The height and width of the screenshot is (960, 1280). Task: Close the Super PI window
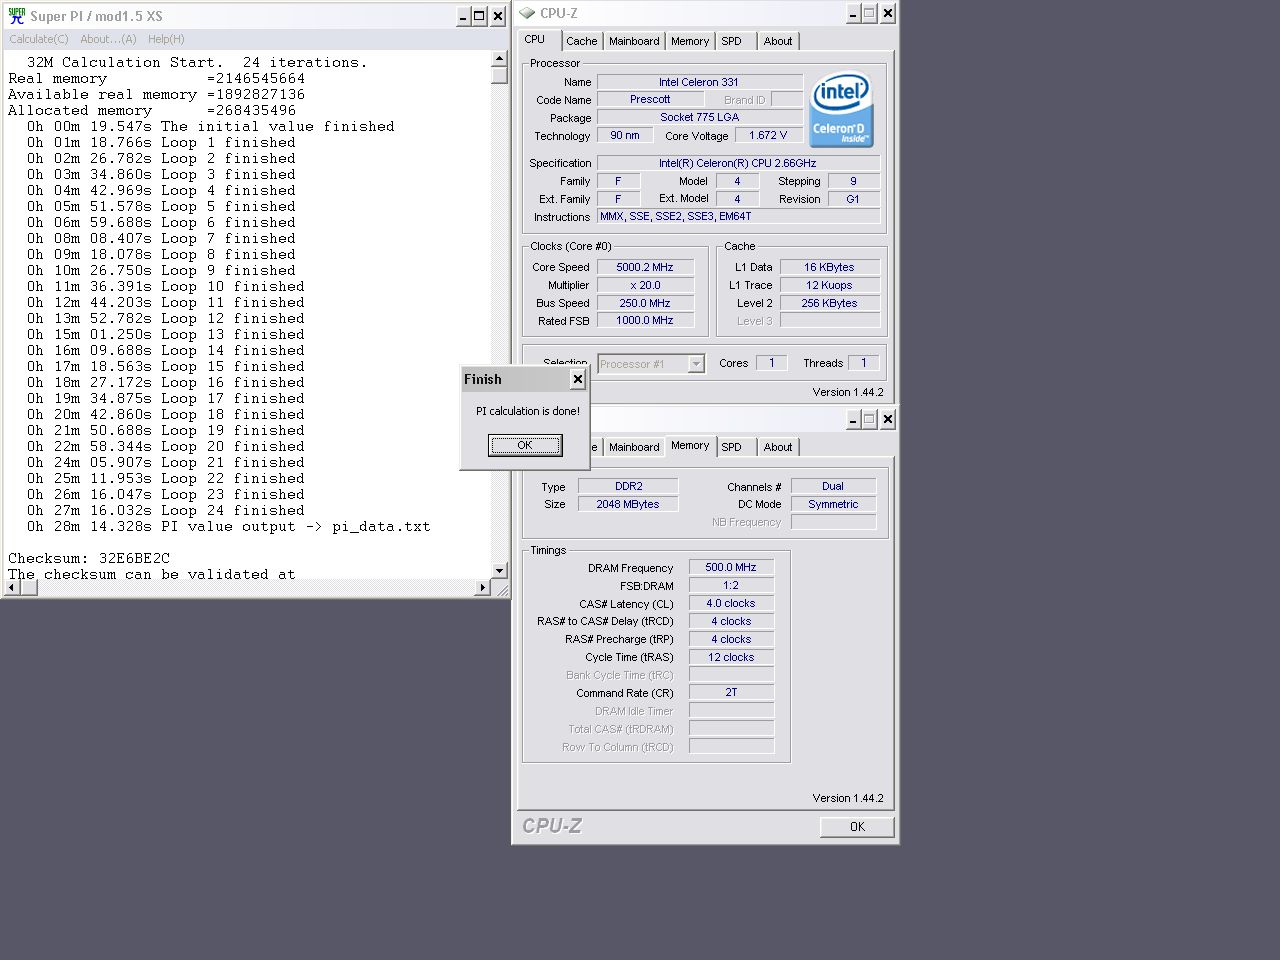pos(497,16)
